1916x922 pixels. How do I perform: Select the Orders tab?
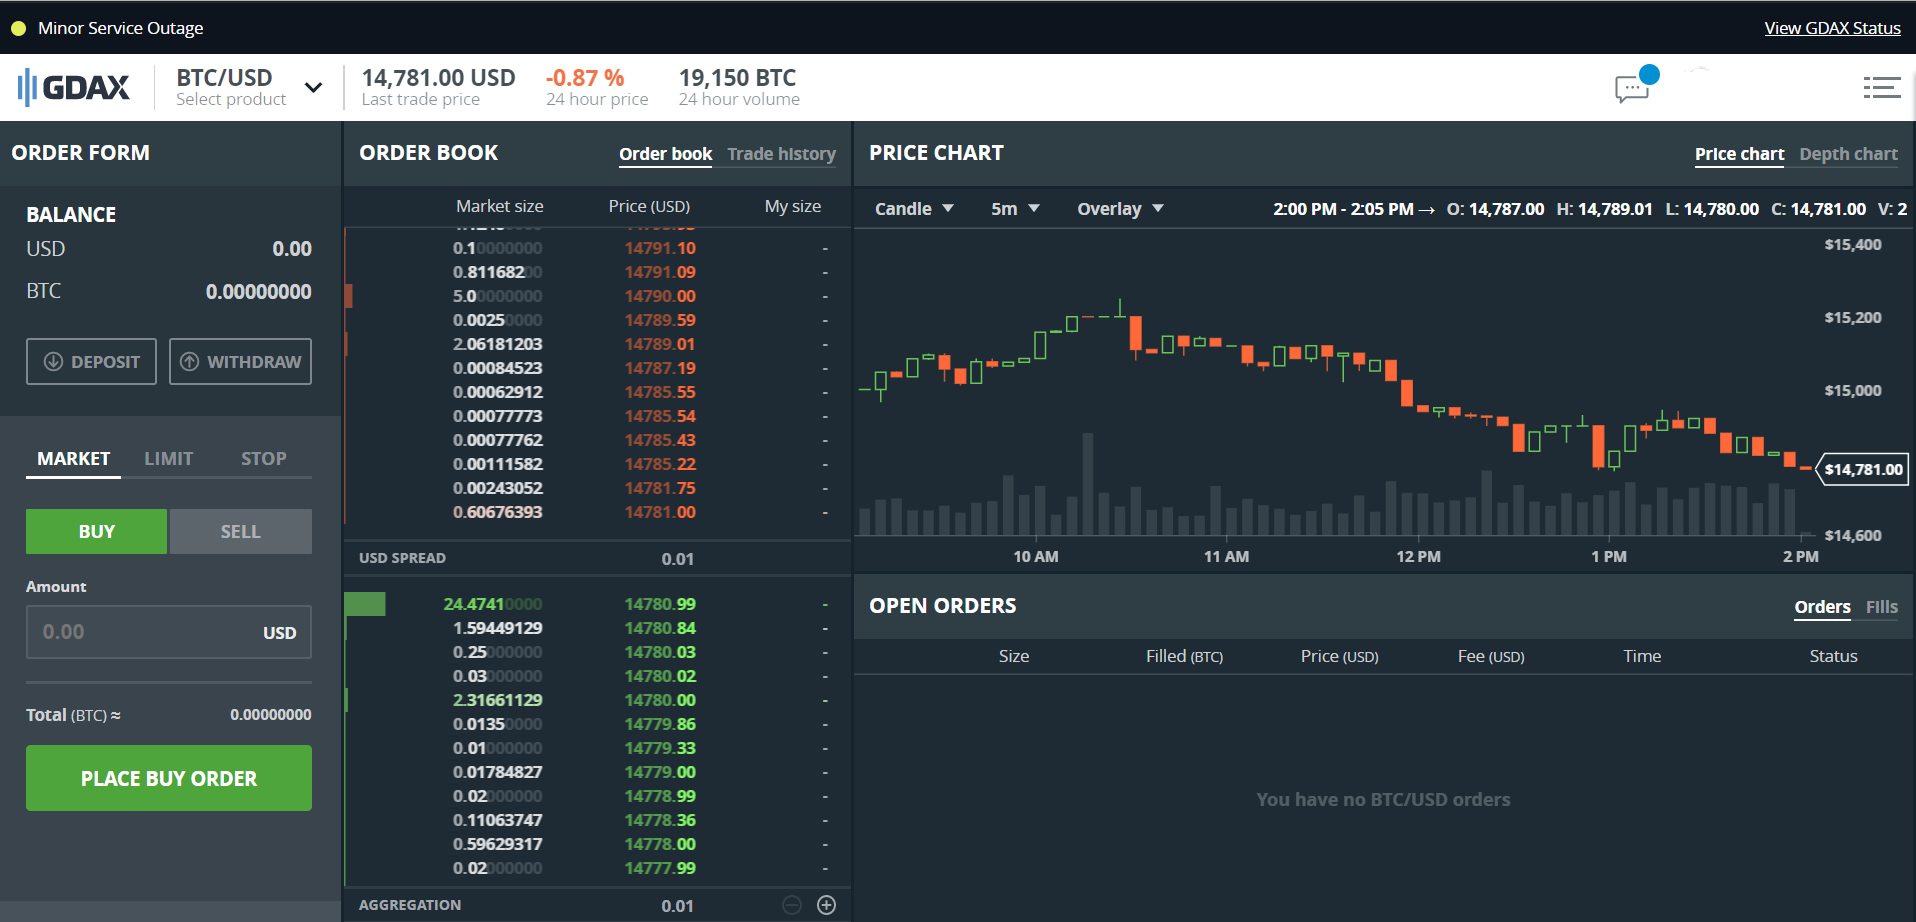click(x=1822, y=607)
